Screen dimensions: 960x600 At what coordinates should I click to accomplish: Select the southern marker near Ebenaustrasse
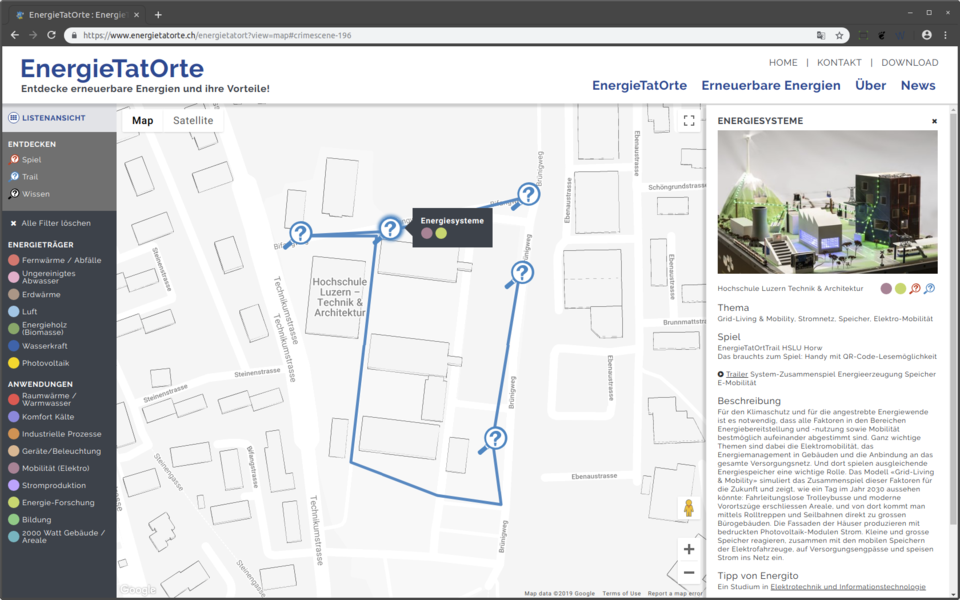(495, 438)
